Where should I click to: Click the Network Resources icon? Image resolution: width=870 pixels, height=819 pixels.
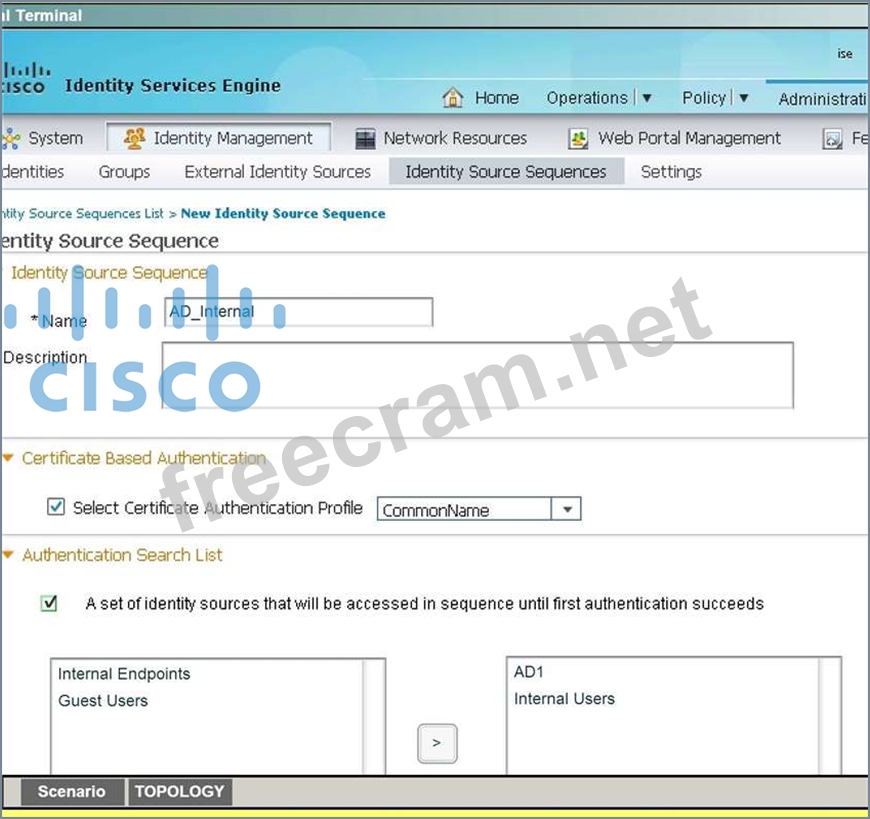tap(366, 139)
